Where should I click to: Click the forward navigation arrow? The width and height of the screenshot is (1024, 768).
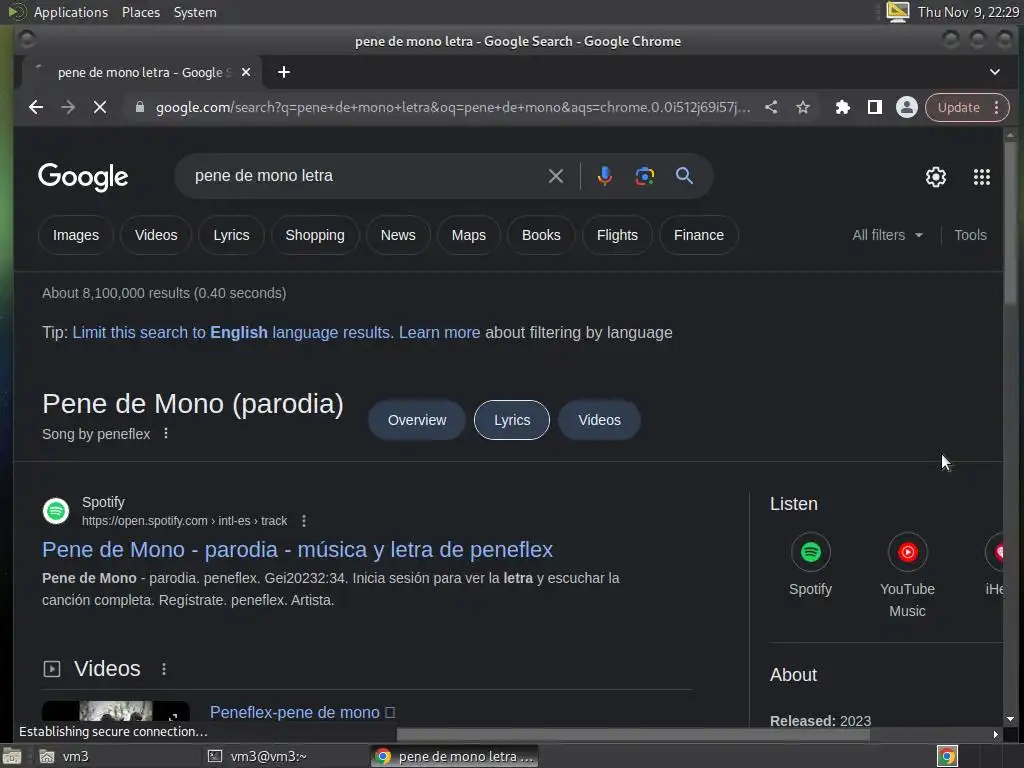point(68,107)
